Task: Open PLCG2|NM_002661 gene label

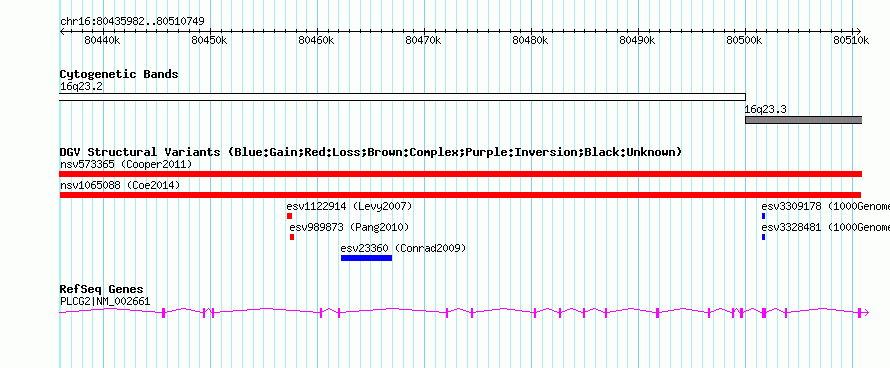Action: 105,302
